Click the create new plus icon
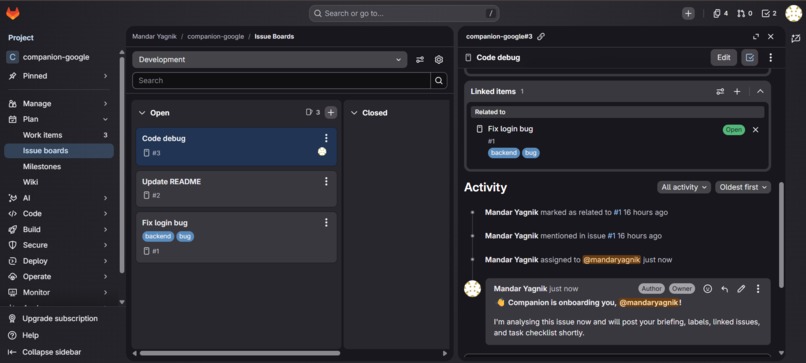The height and width of the screenshot is (363, 806). click(688, 13)
